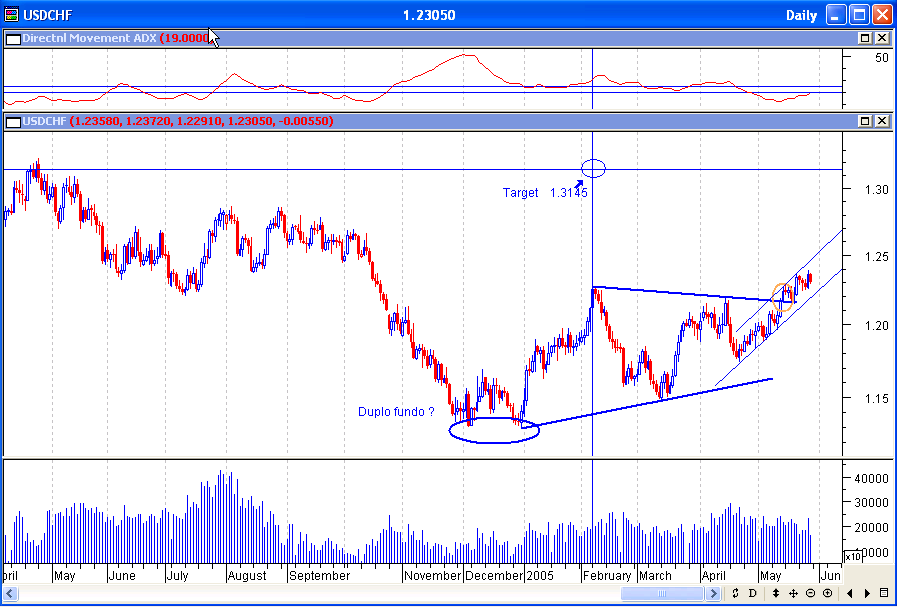
Task: Click the Duplo fundo ? annotation
Action: pyautogui.click(x=394, y=411)
